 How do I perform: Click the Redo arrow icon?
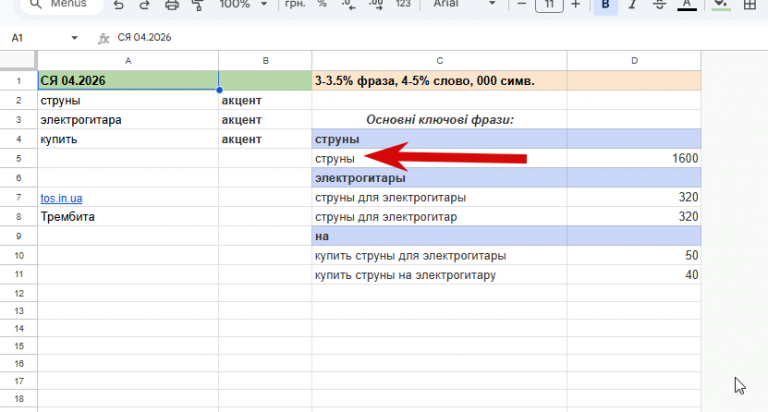click(144, 4)
